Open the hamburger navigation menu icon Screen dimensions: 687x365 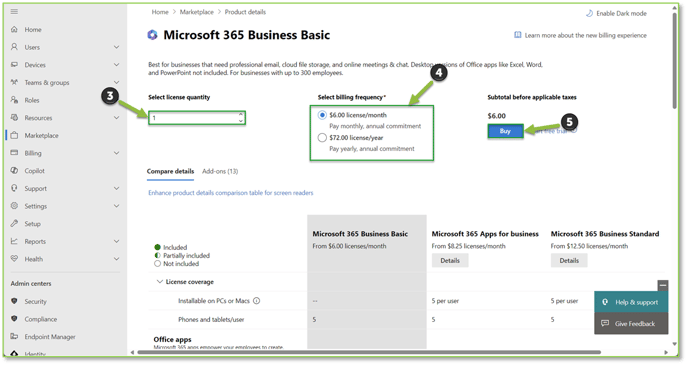(14, 11)
